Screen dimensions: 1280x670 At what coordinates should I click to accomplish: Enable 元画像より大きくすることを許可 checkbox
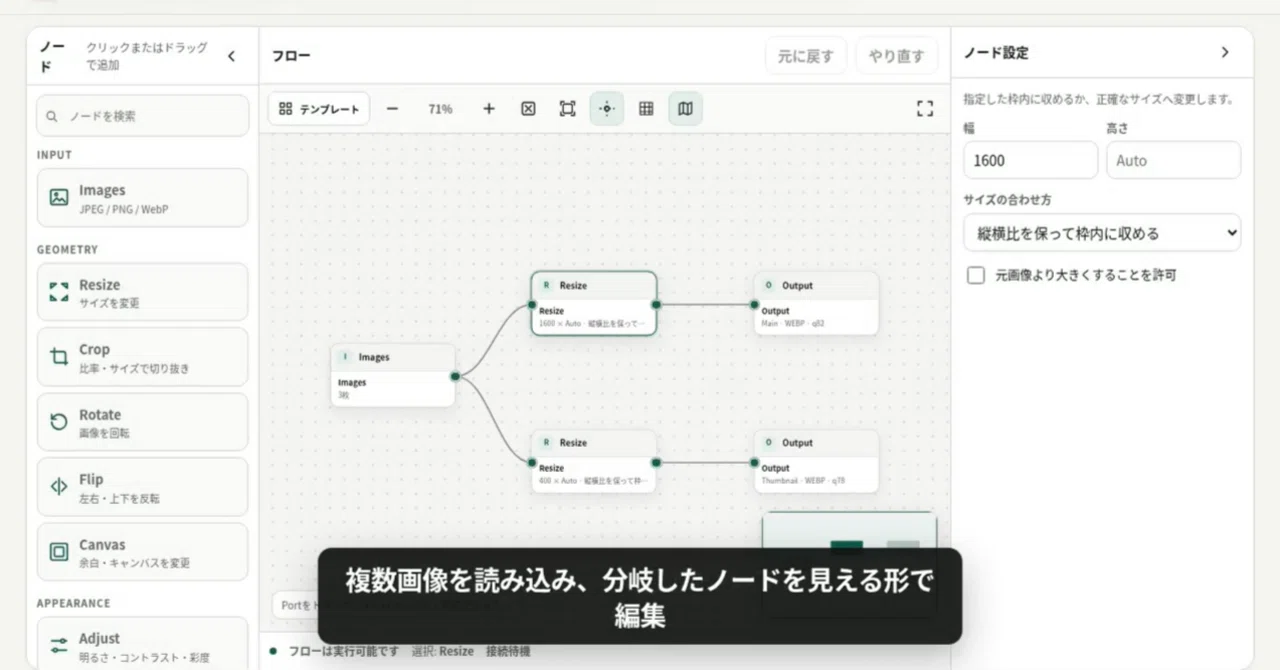(x=976, y=275)
